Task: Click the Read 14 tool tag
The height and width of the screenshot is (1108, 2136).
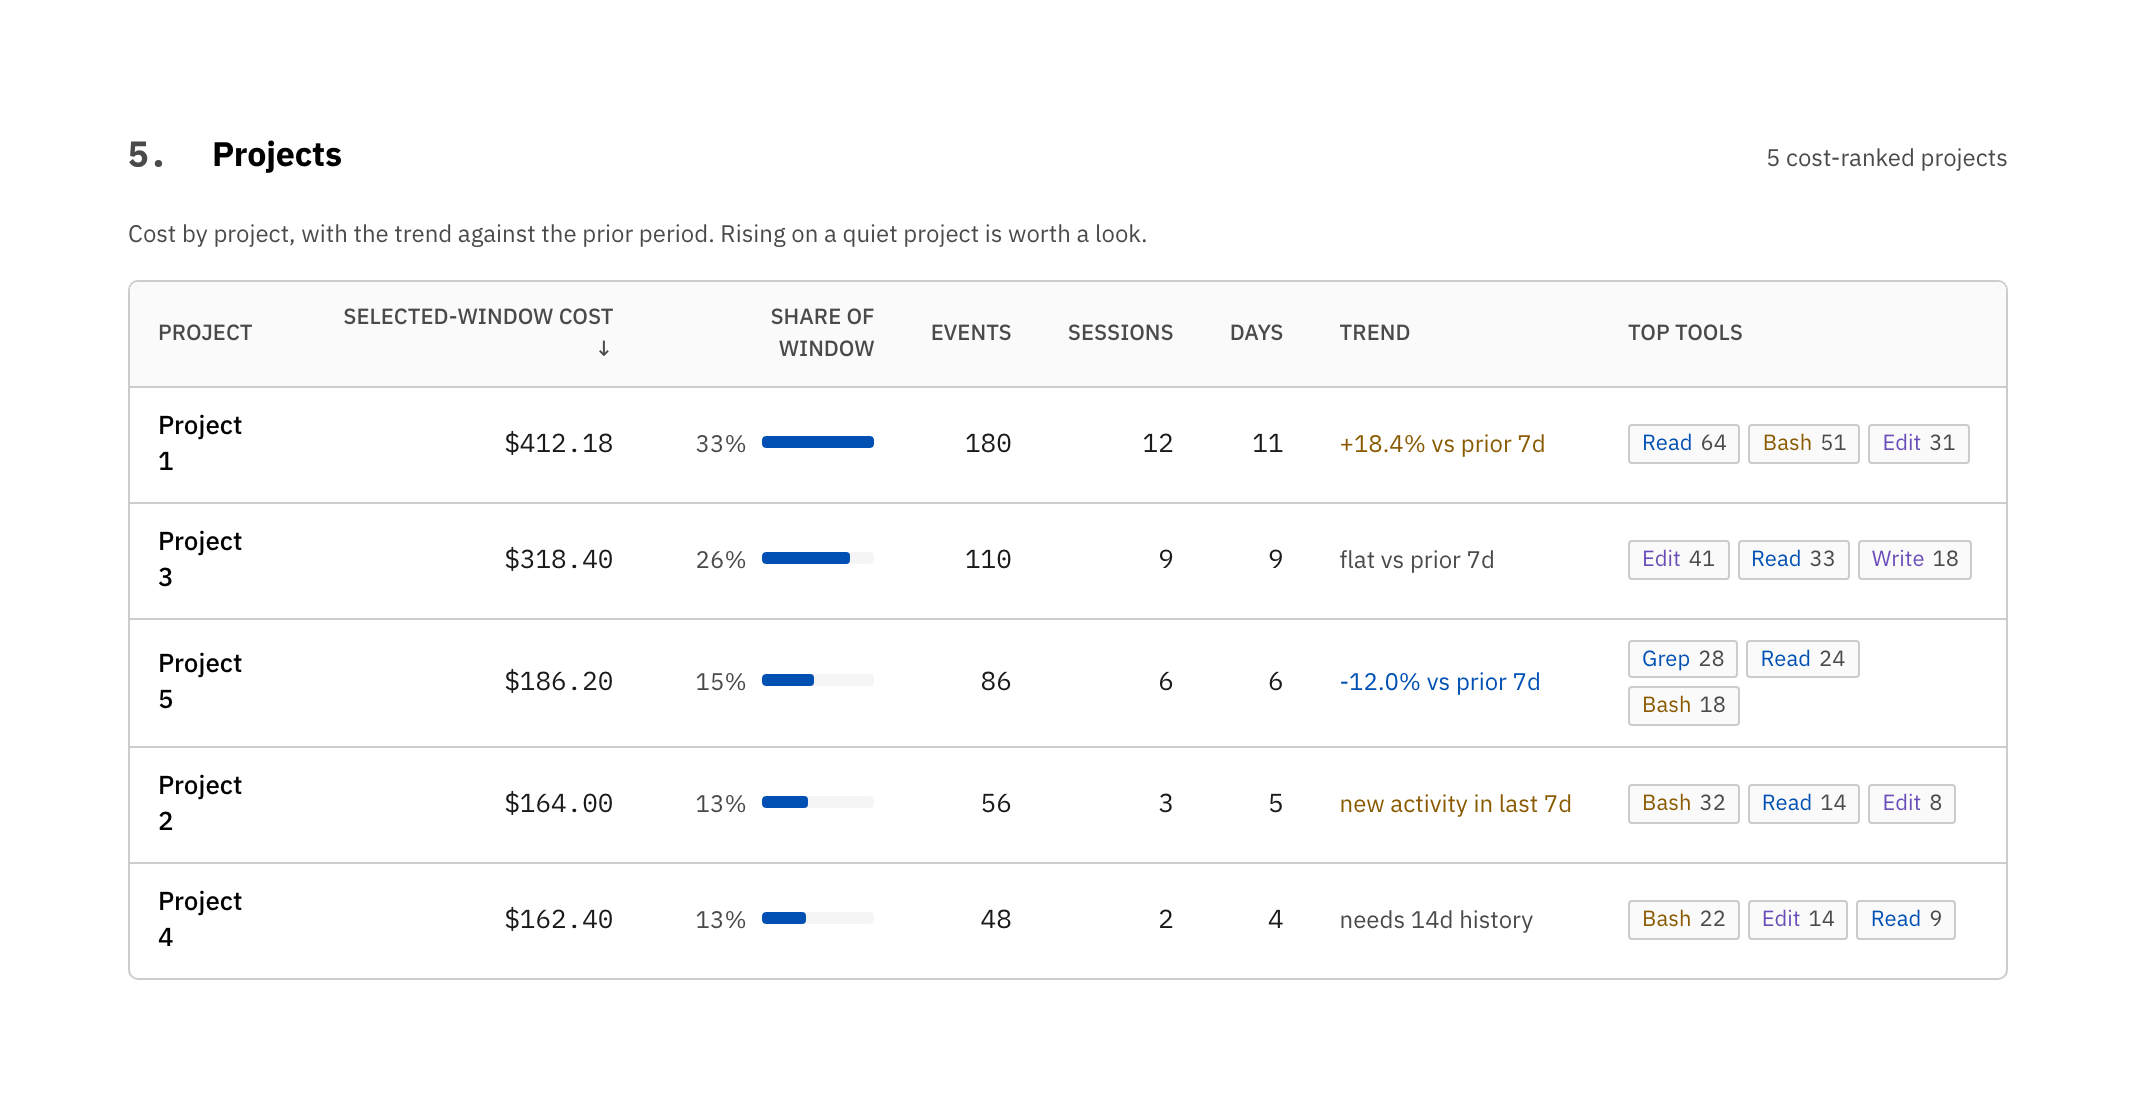Action: coord(1804,804)
